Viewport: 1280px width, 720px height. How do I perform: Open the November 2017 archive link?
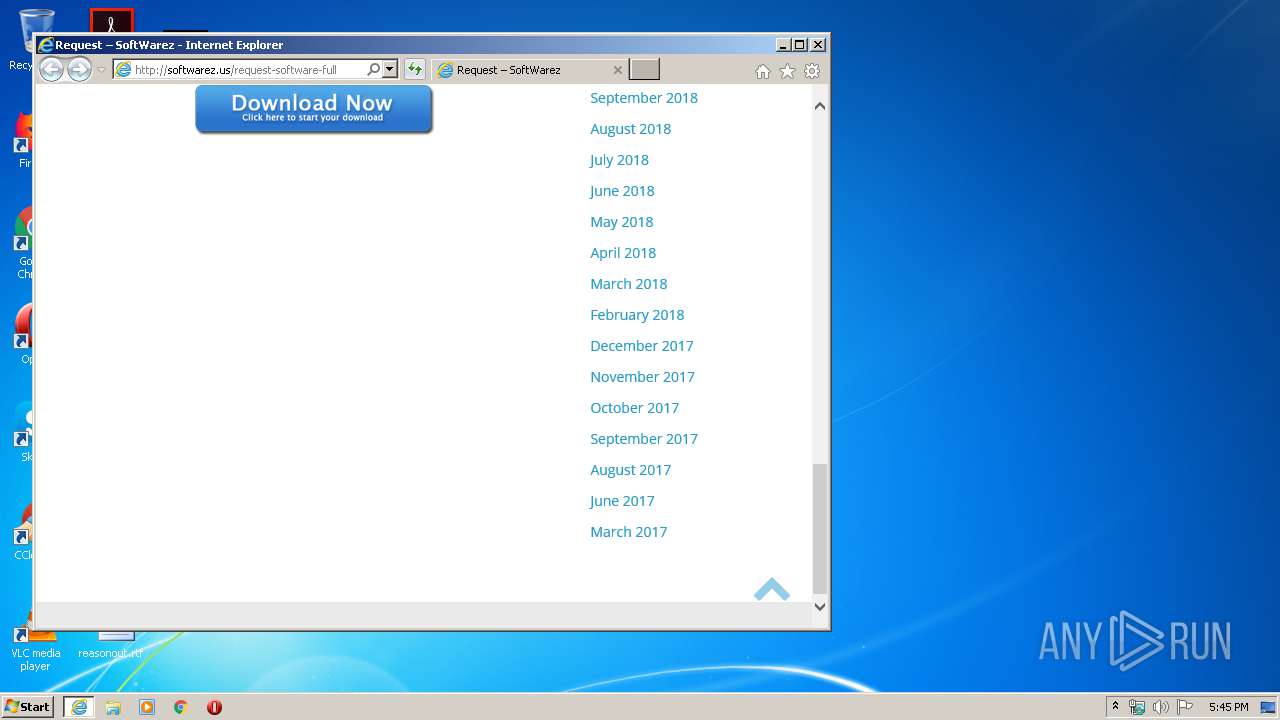coord(642,377)
